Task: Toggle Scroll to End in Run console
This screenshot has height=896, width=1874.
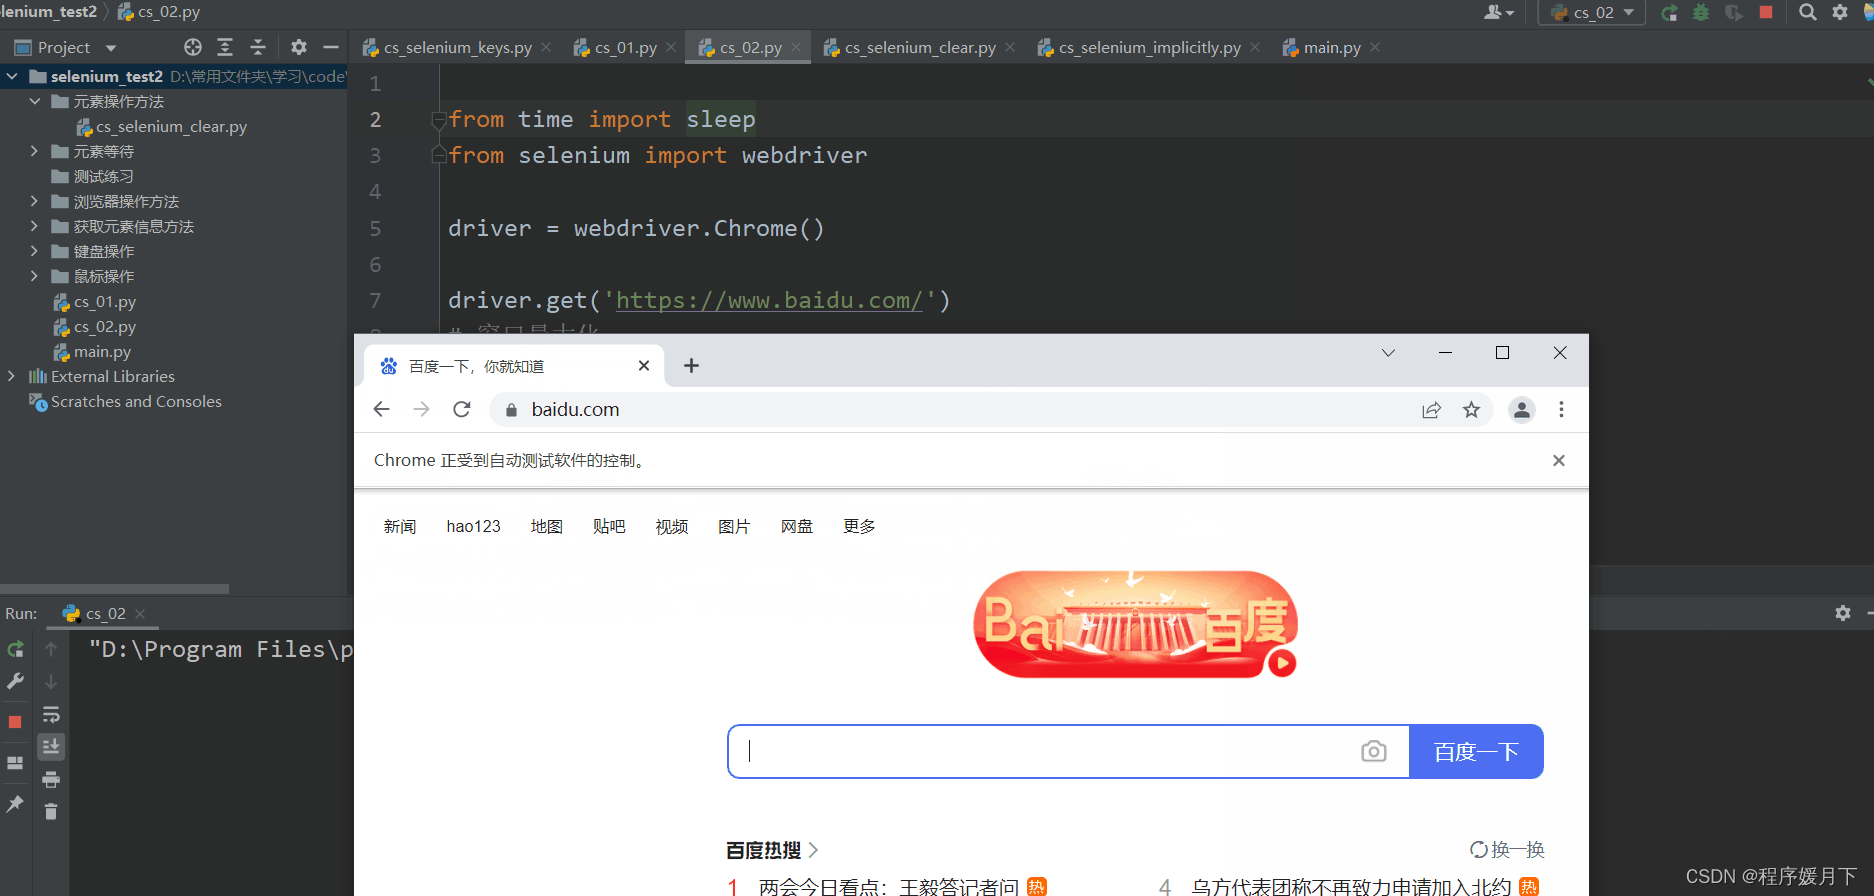Action: tap(51, 746)
